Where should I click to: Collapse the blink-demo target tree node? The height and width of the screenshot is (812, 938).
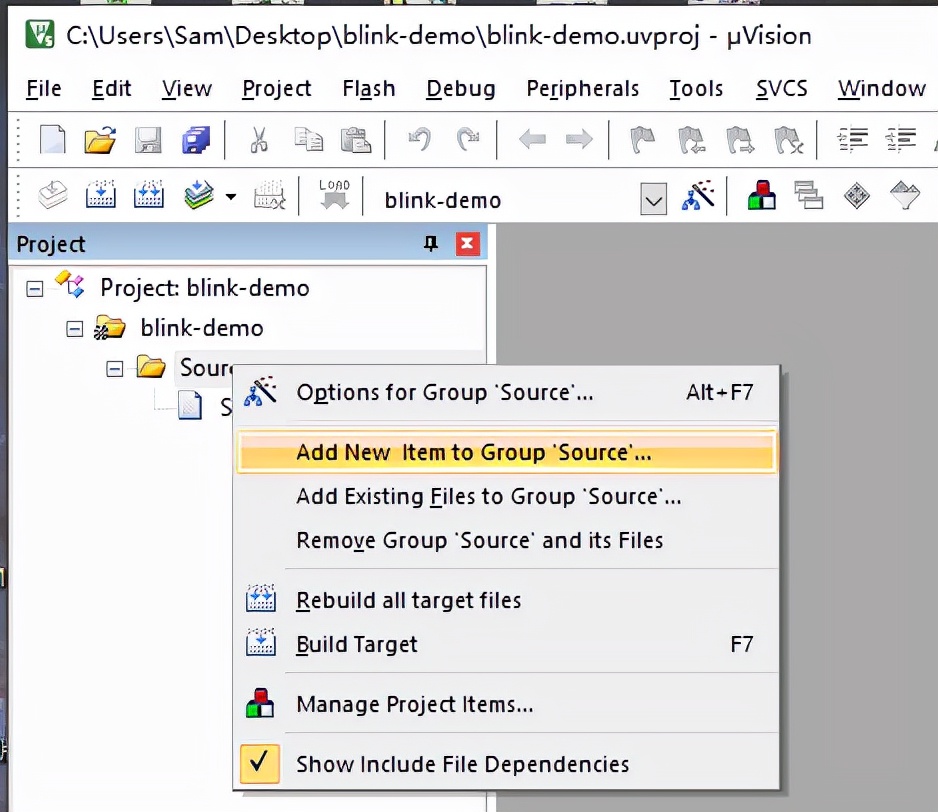74,329
